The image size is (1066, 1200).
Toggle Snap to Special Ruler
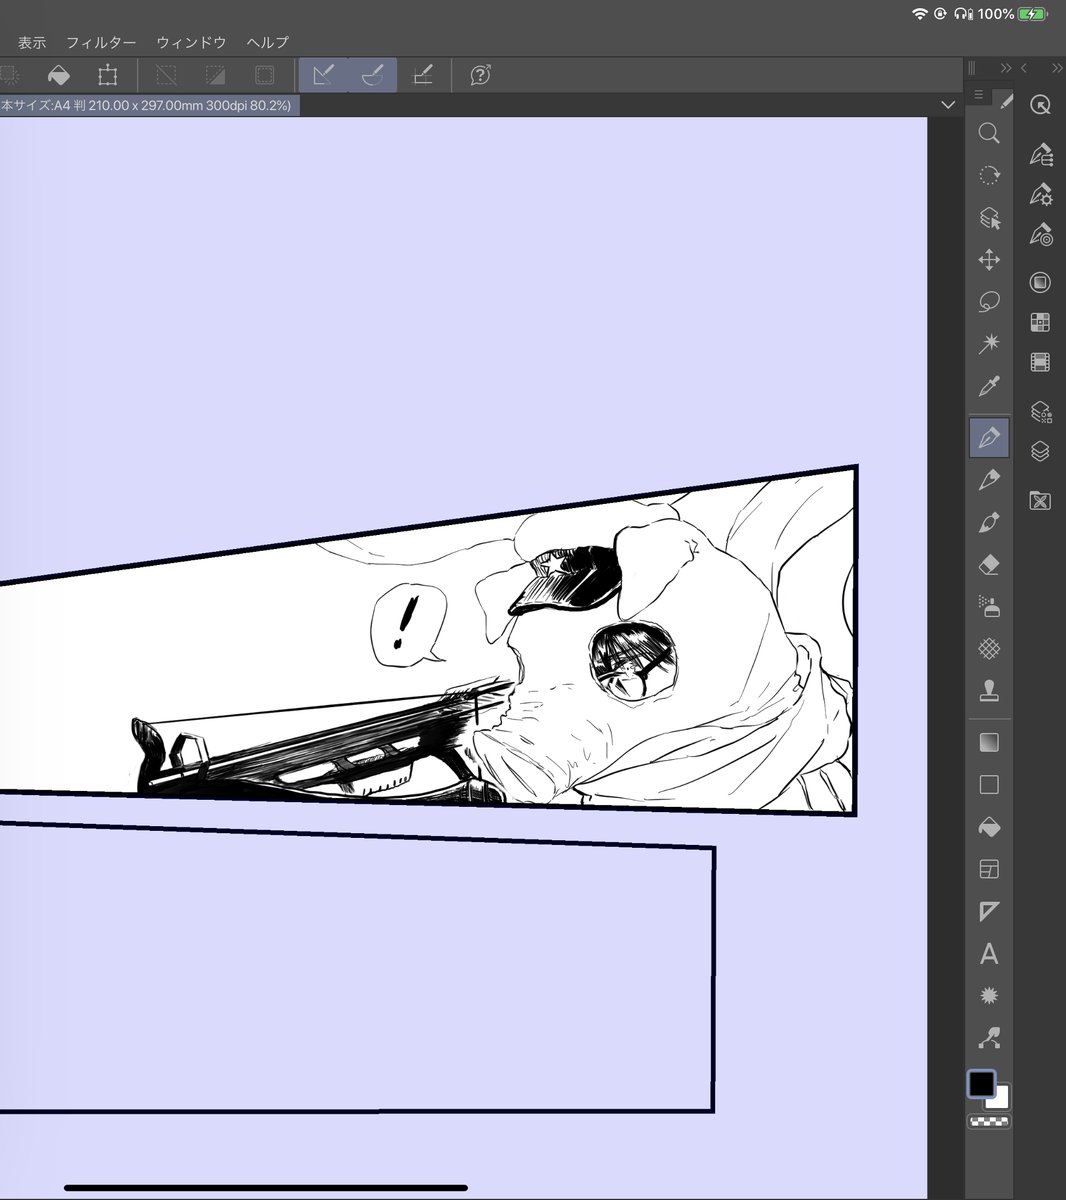373,75
